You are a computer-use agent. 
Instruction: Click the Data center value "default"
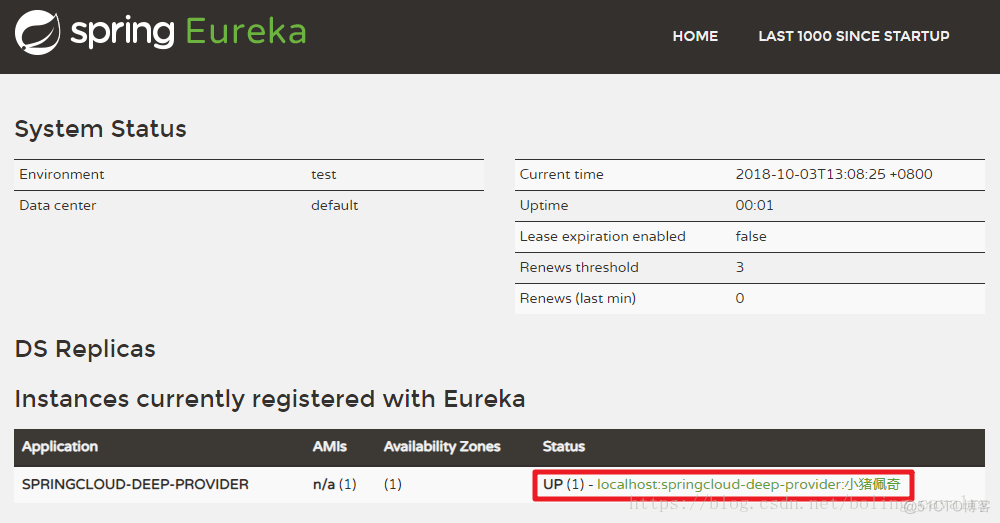pyautogui.click(x=334, y=205)
